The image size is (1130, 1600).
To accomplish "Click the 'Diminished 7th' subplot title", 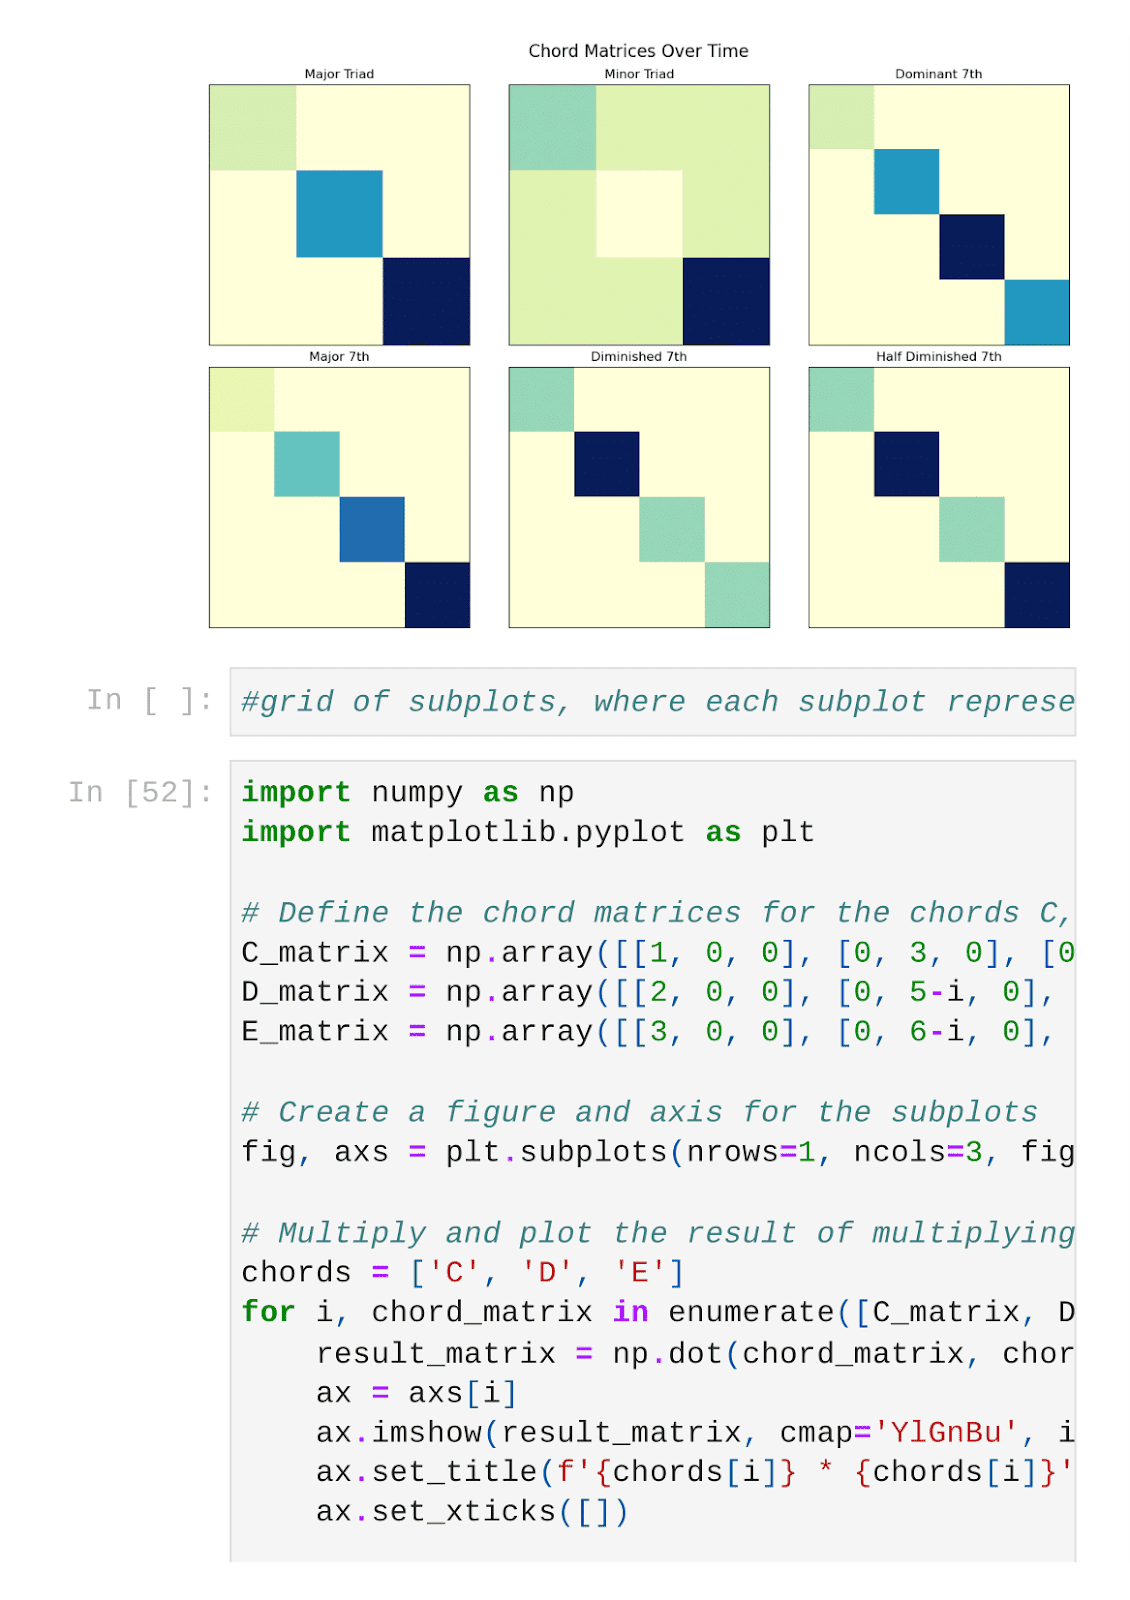I will click(x=639, y=356).
